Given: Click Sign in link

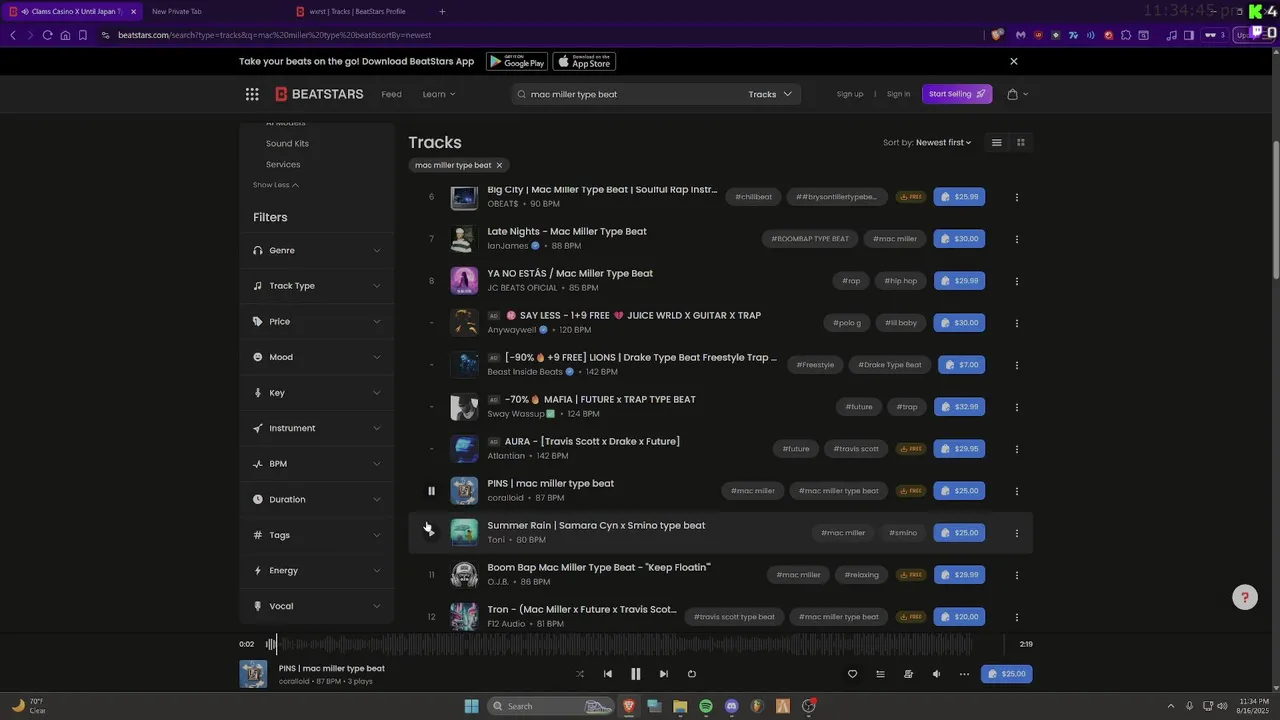Looking at the screenshot, I should [x=898, y=94].
